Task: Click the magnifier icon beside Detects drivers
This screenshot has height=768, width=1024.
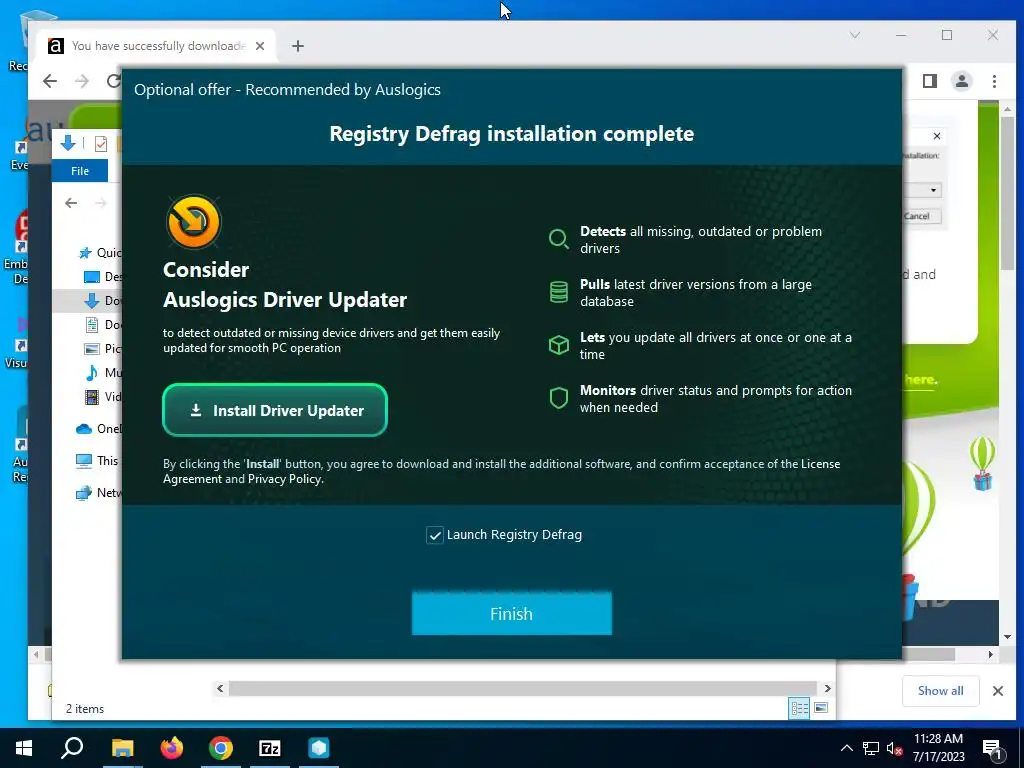Action: (x=558, y=239)
